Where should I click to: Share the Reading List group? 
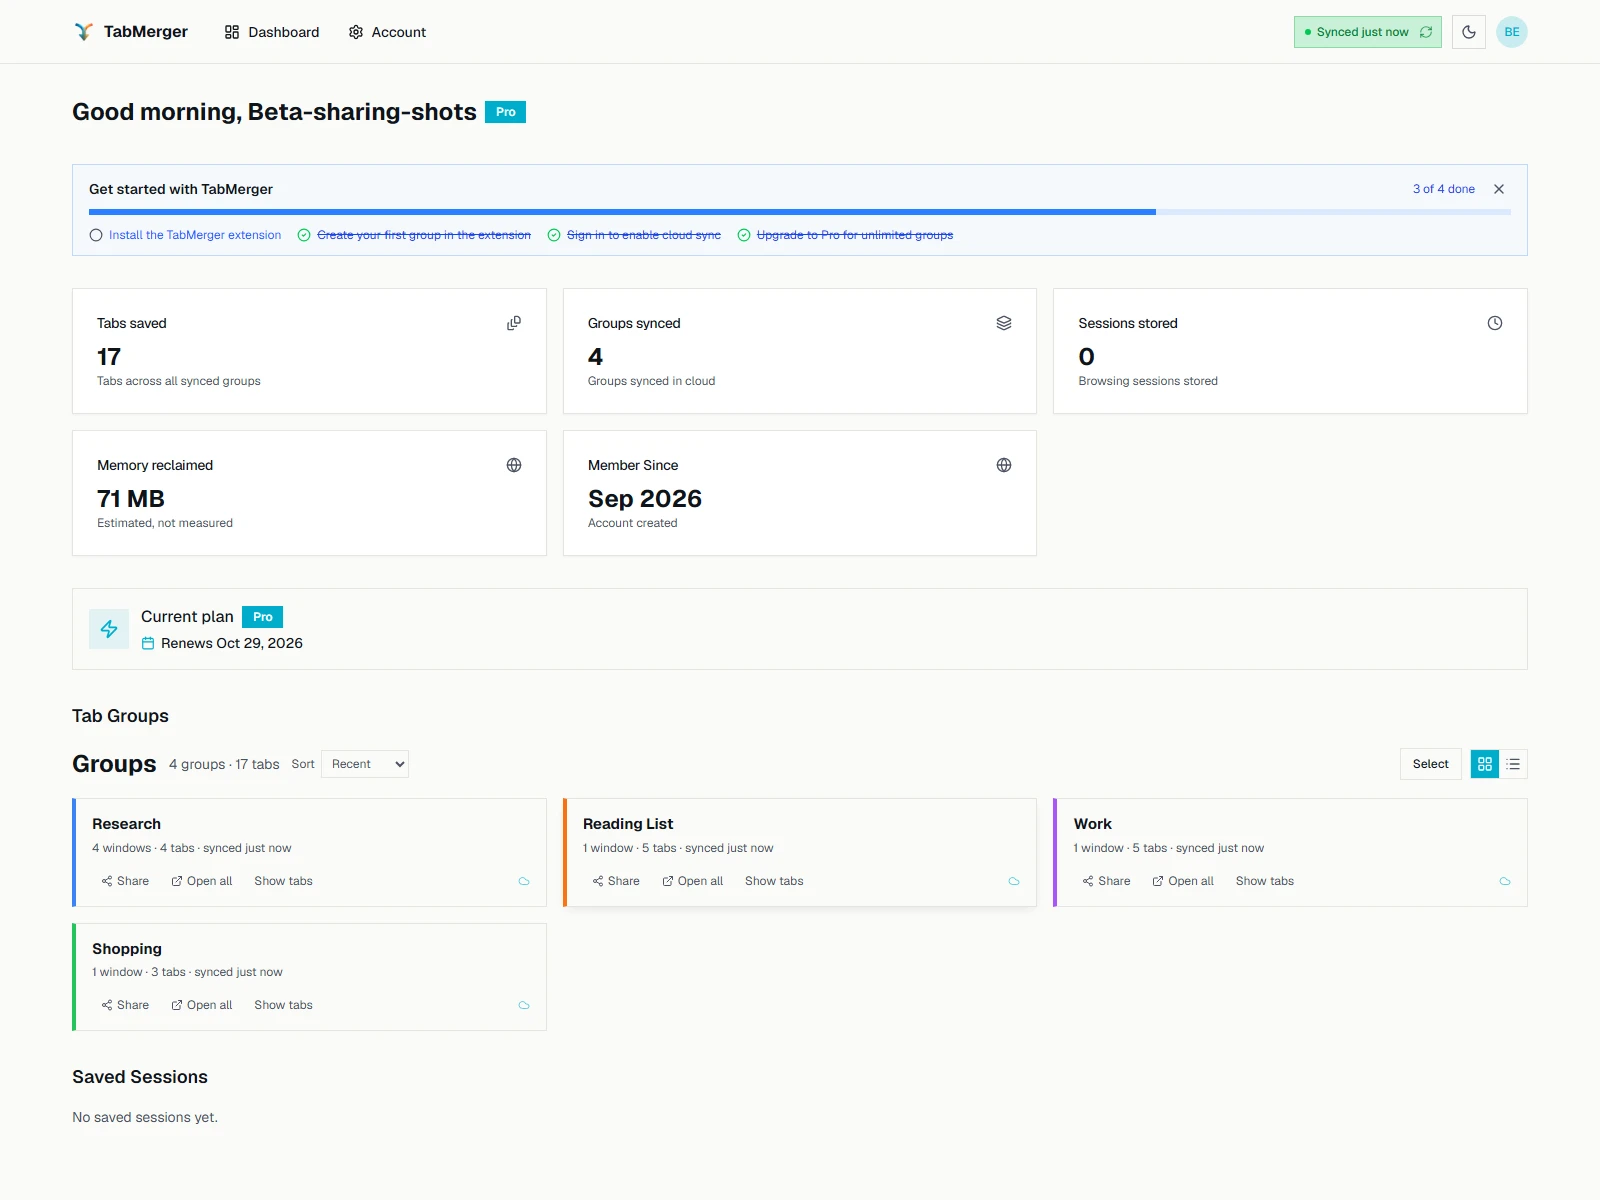[x=616, y=881]
